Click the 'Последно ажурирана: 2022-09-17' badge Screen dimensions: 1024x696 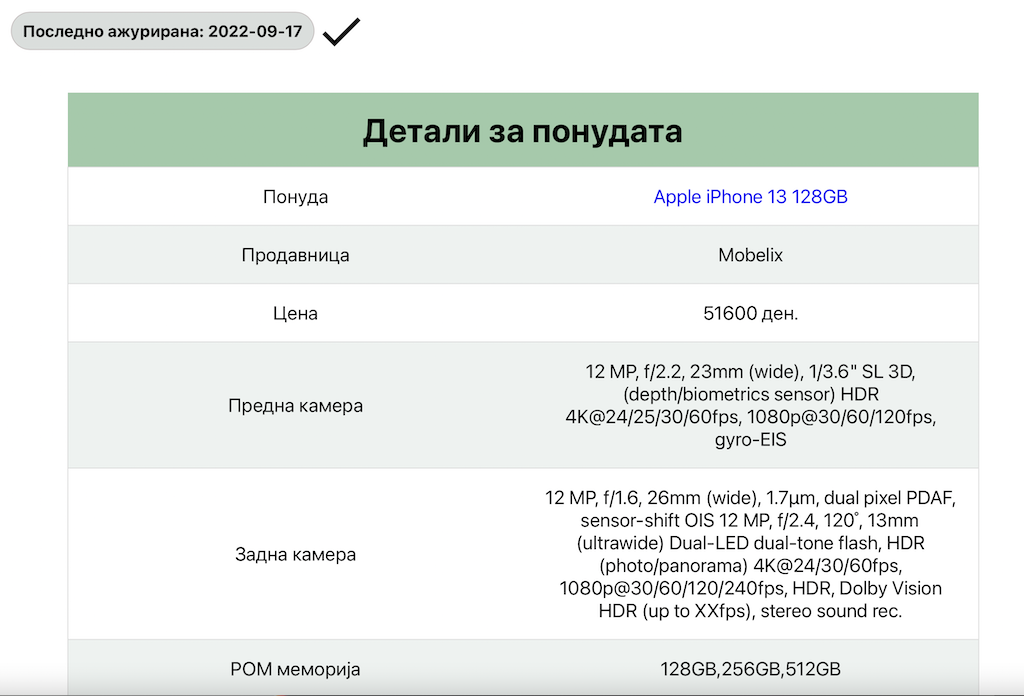point(162,32)
